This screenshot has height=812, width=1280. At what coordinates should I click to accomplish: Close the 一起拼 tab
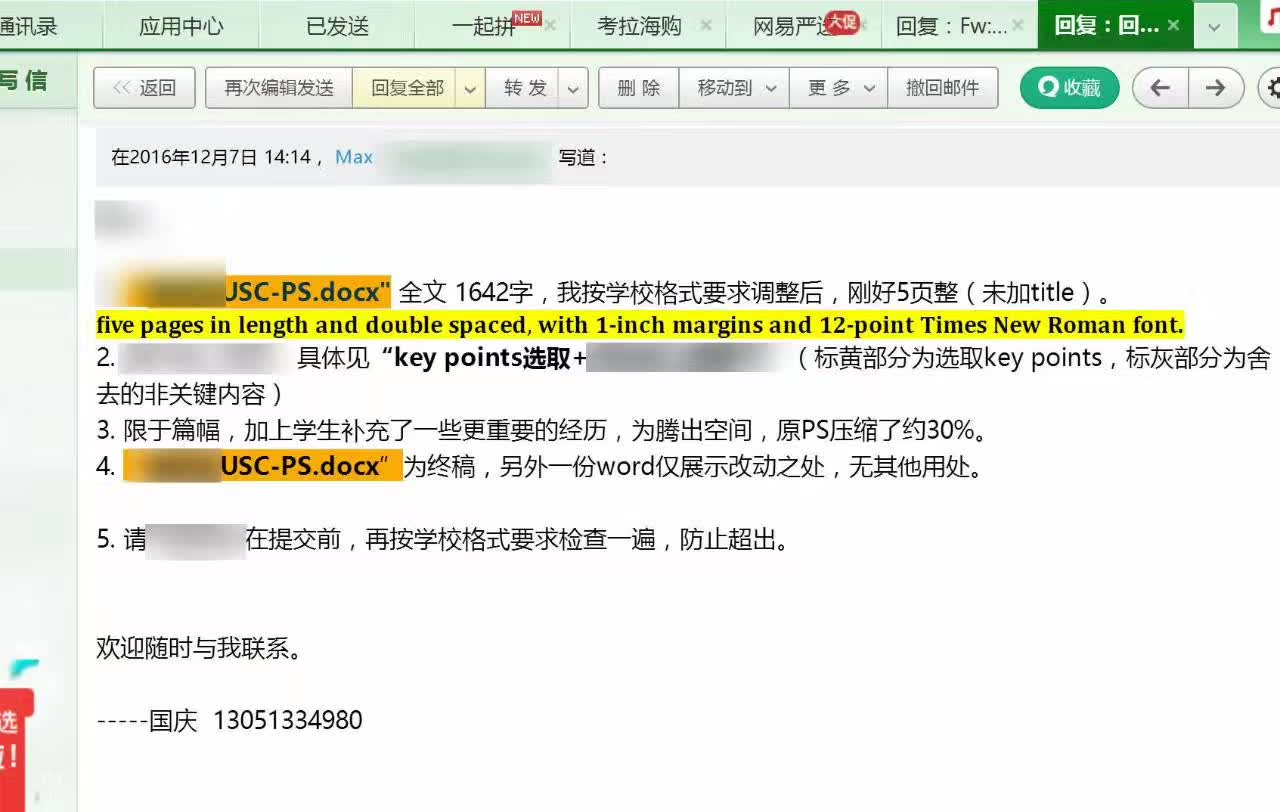click(x=550, y=25)
